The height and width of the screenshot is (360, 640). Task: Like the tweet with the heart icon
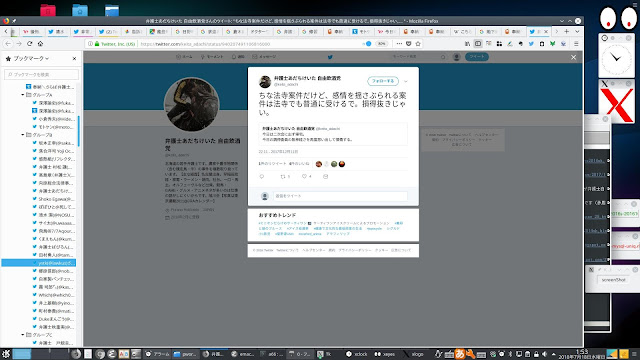[304, 176]
